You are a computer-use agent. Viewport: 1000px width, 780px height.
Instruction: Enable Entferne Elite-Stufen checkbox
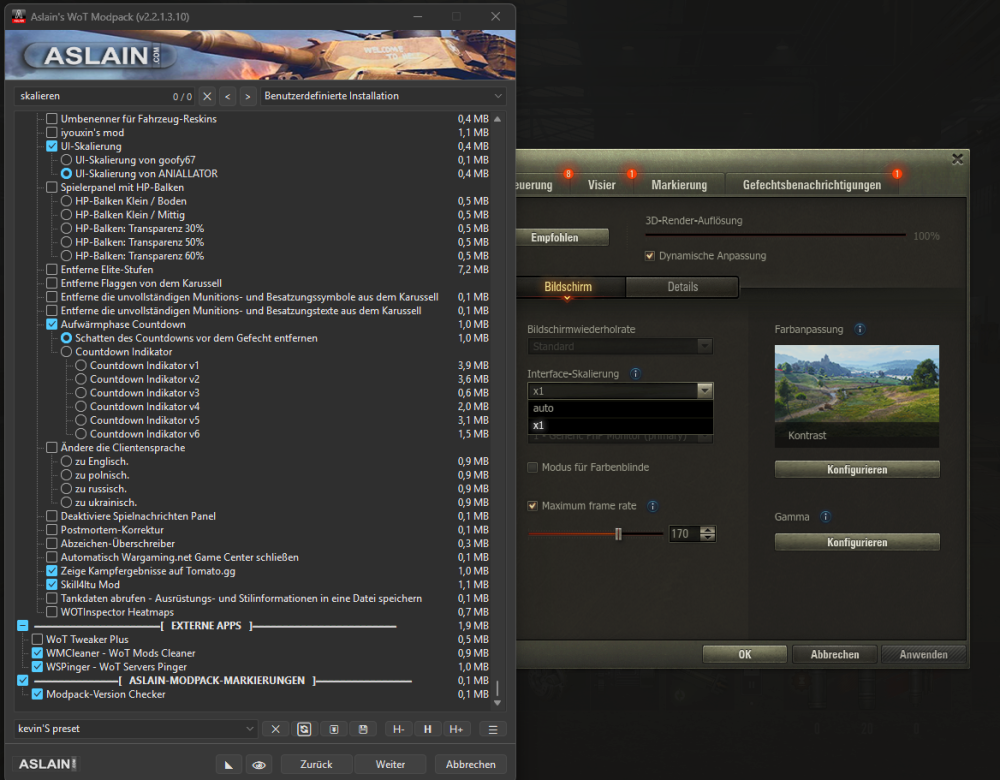point(52,270)
